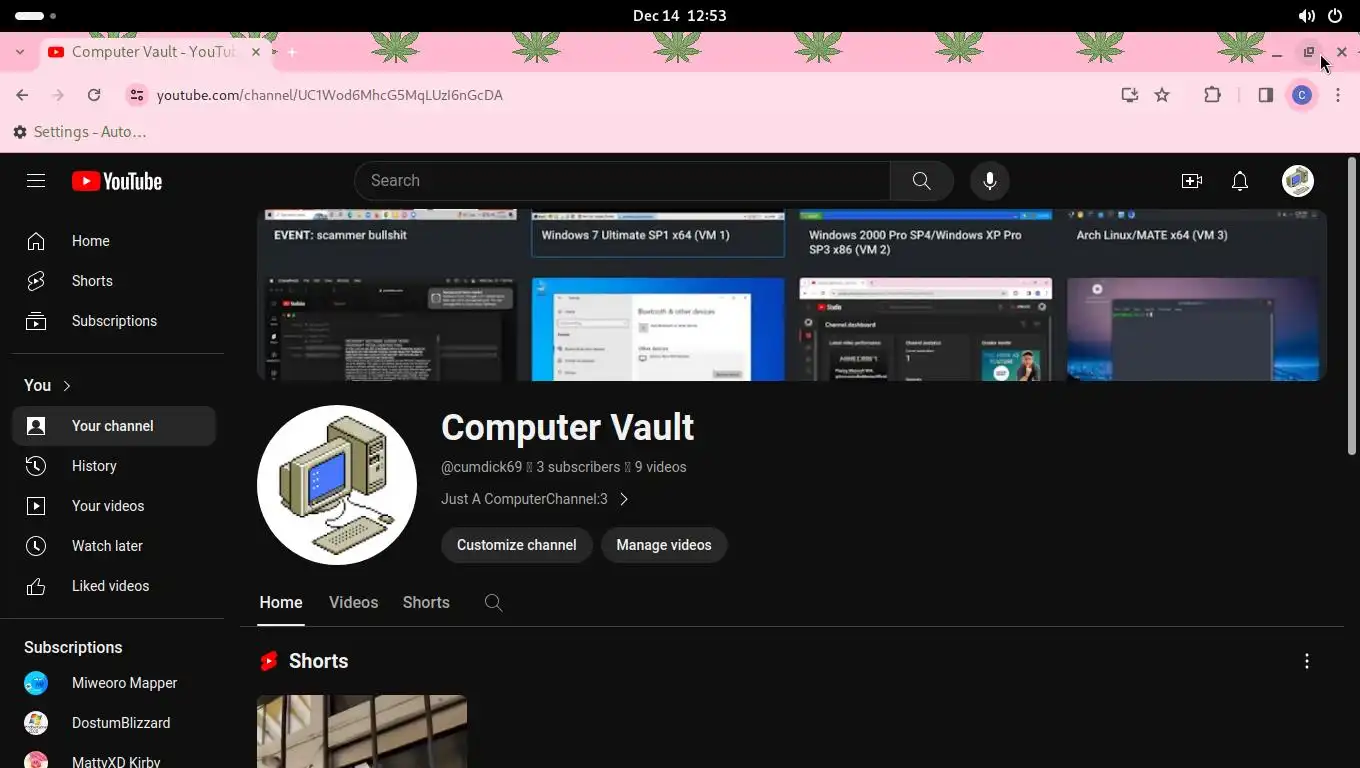1360x768 pixels.
Task: Open tab search dropdown arrow
Action: point(20,52)
